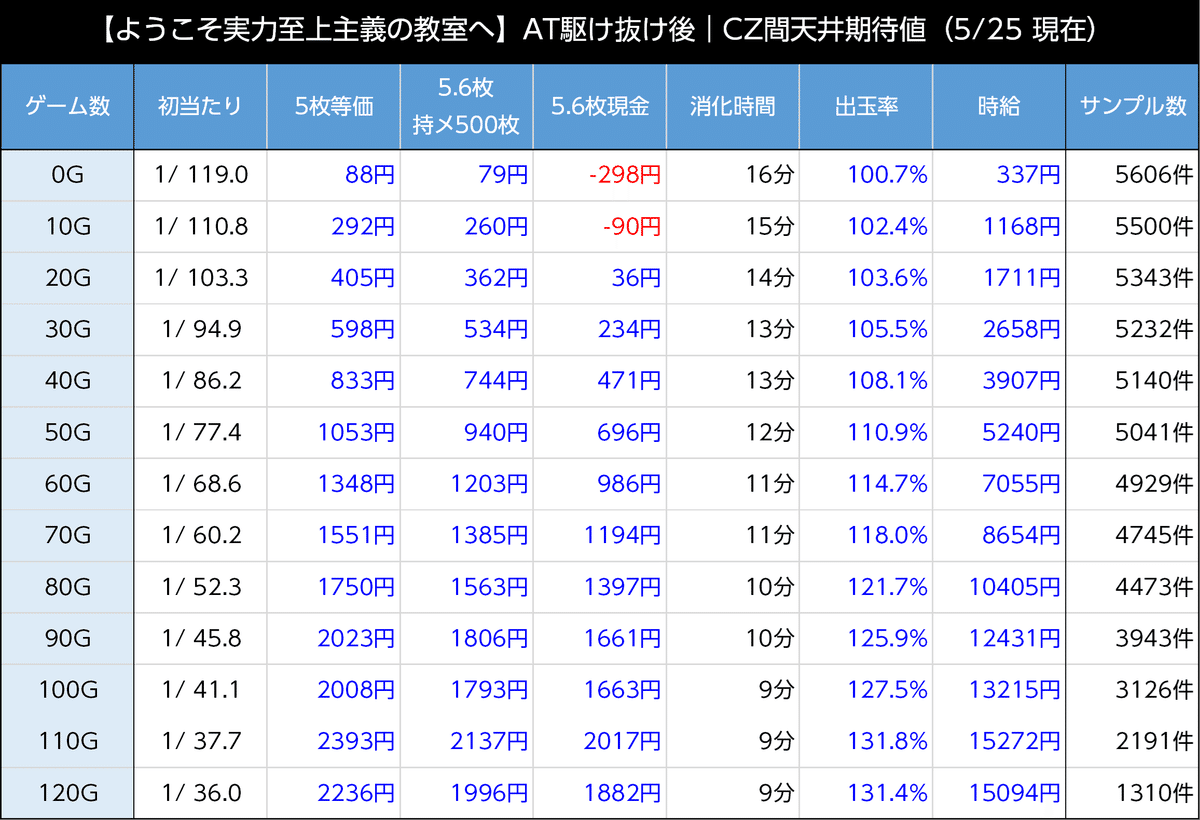Screen dimensions: 1200x820
Task: Click the 131.8% payout cell
Action: pyautogui.click(x=865, y=742)
